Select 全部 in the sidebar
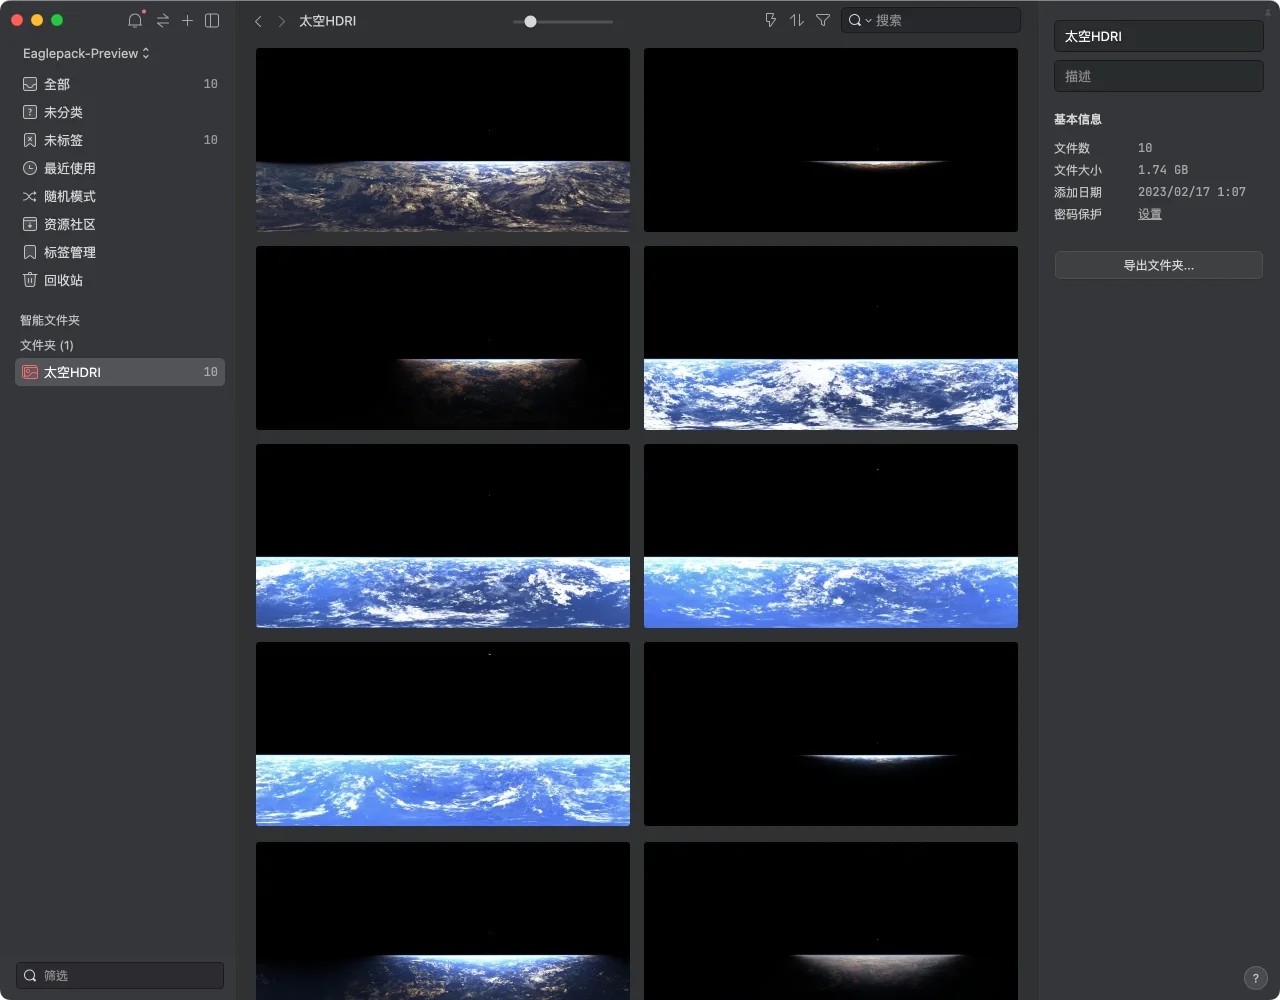1280x1000 pixels. pyautogui.click(x=120, y=84)
